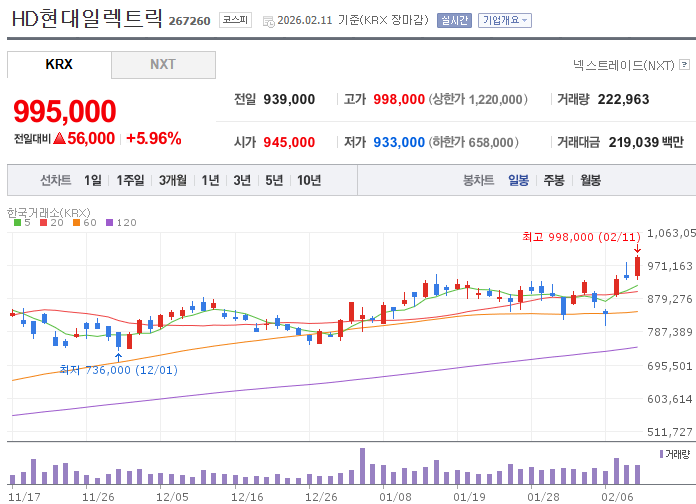Click the open price value 945,000
Screen dimensions: 696x504
click(289, 143)
